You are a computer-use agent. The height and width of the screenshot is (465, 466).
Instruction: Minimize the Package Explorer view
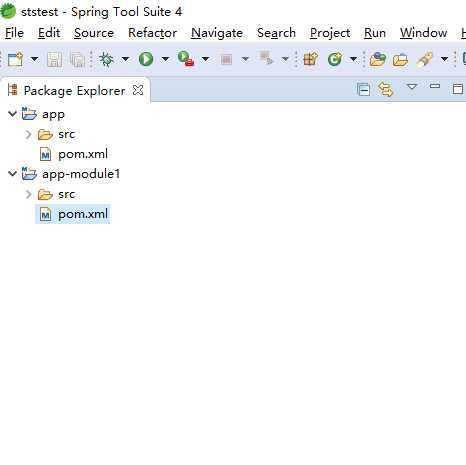[x=435, y=86]
